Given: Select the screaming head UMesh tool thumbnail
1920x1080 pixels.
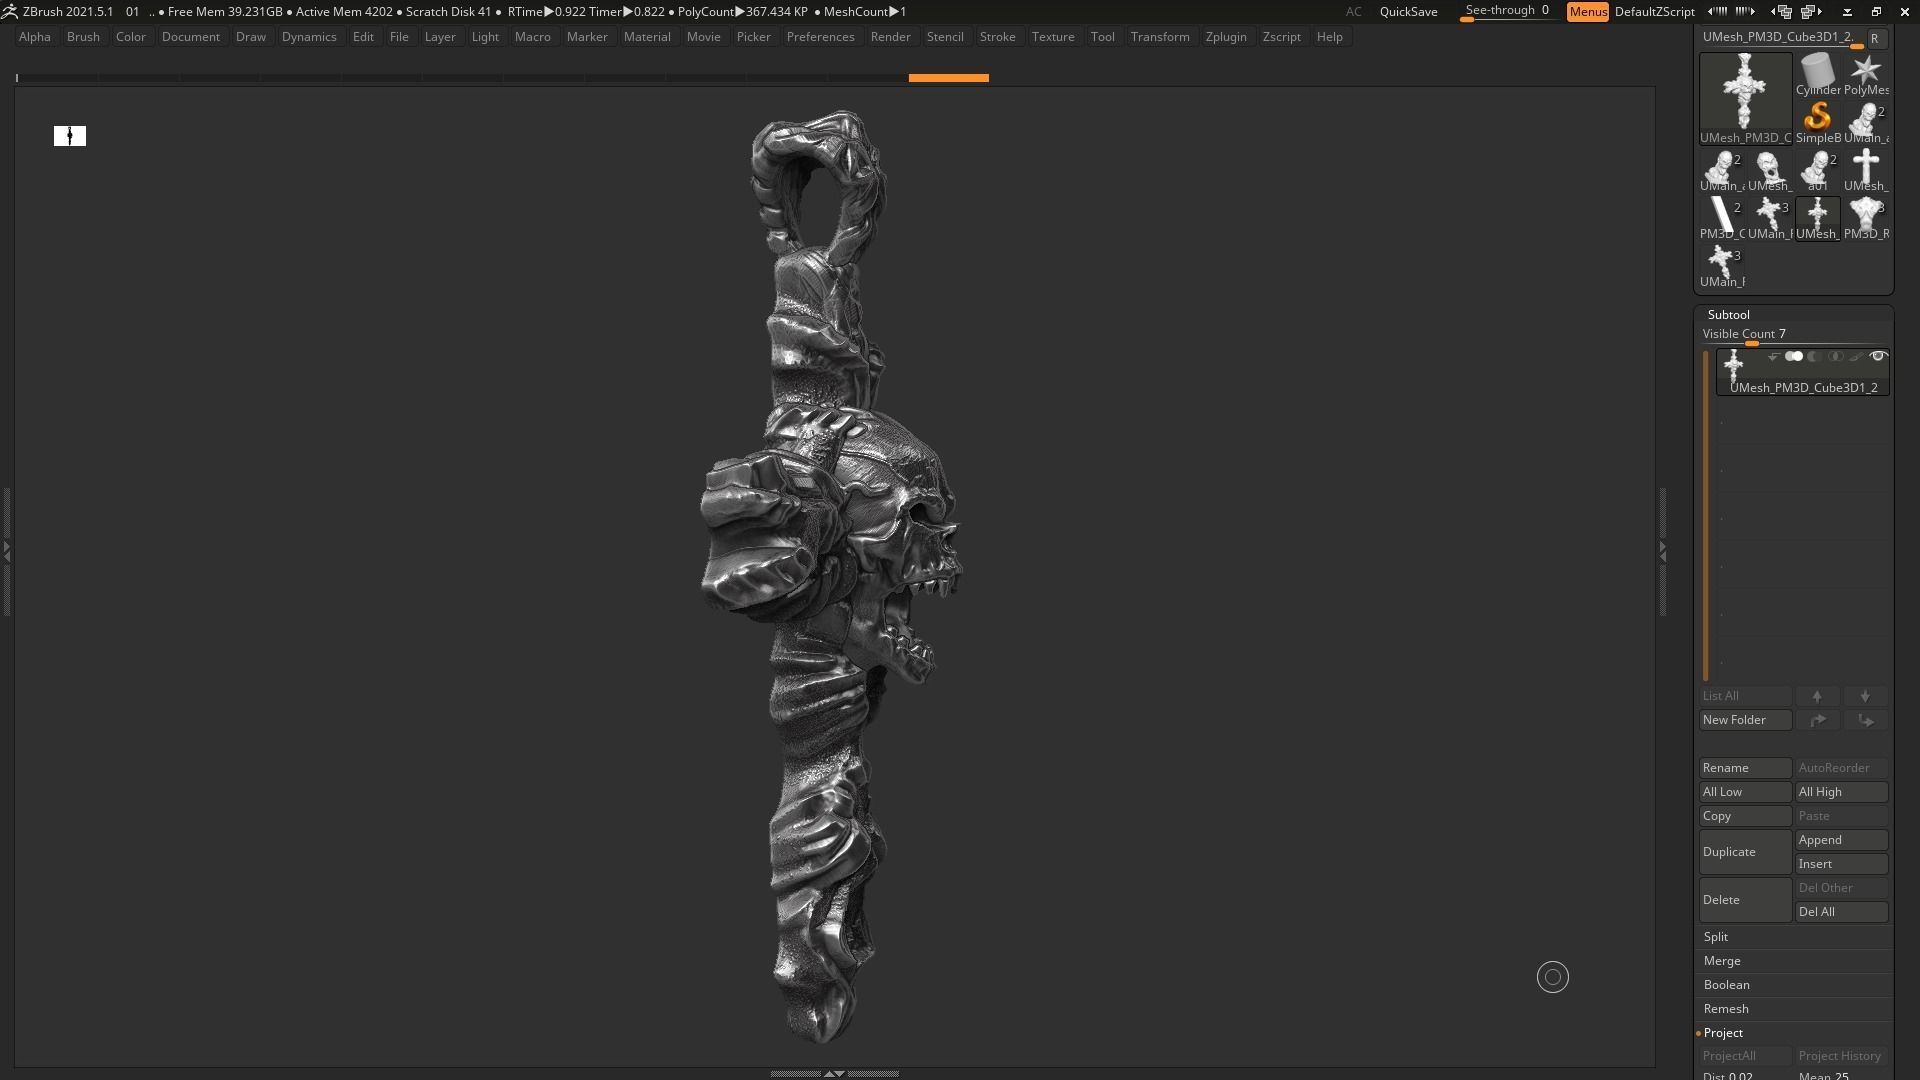Looking at the screenshot, I should point(1769,171).
